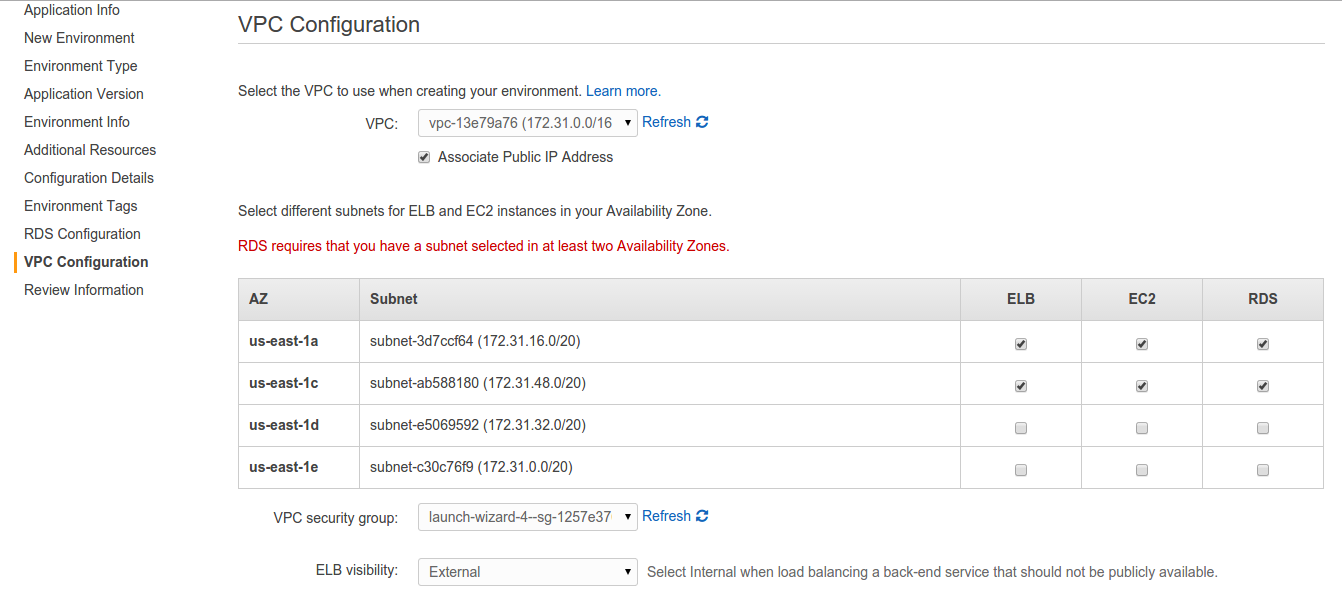Navigate to Configuration Details step
The width and height of the screenshot is (1342, 600).
click(x=89, y=178)
